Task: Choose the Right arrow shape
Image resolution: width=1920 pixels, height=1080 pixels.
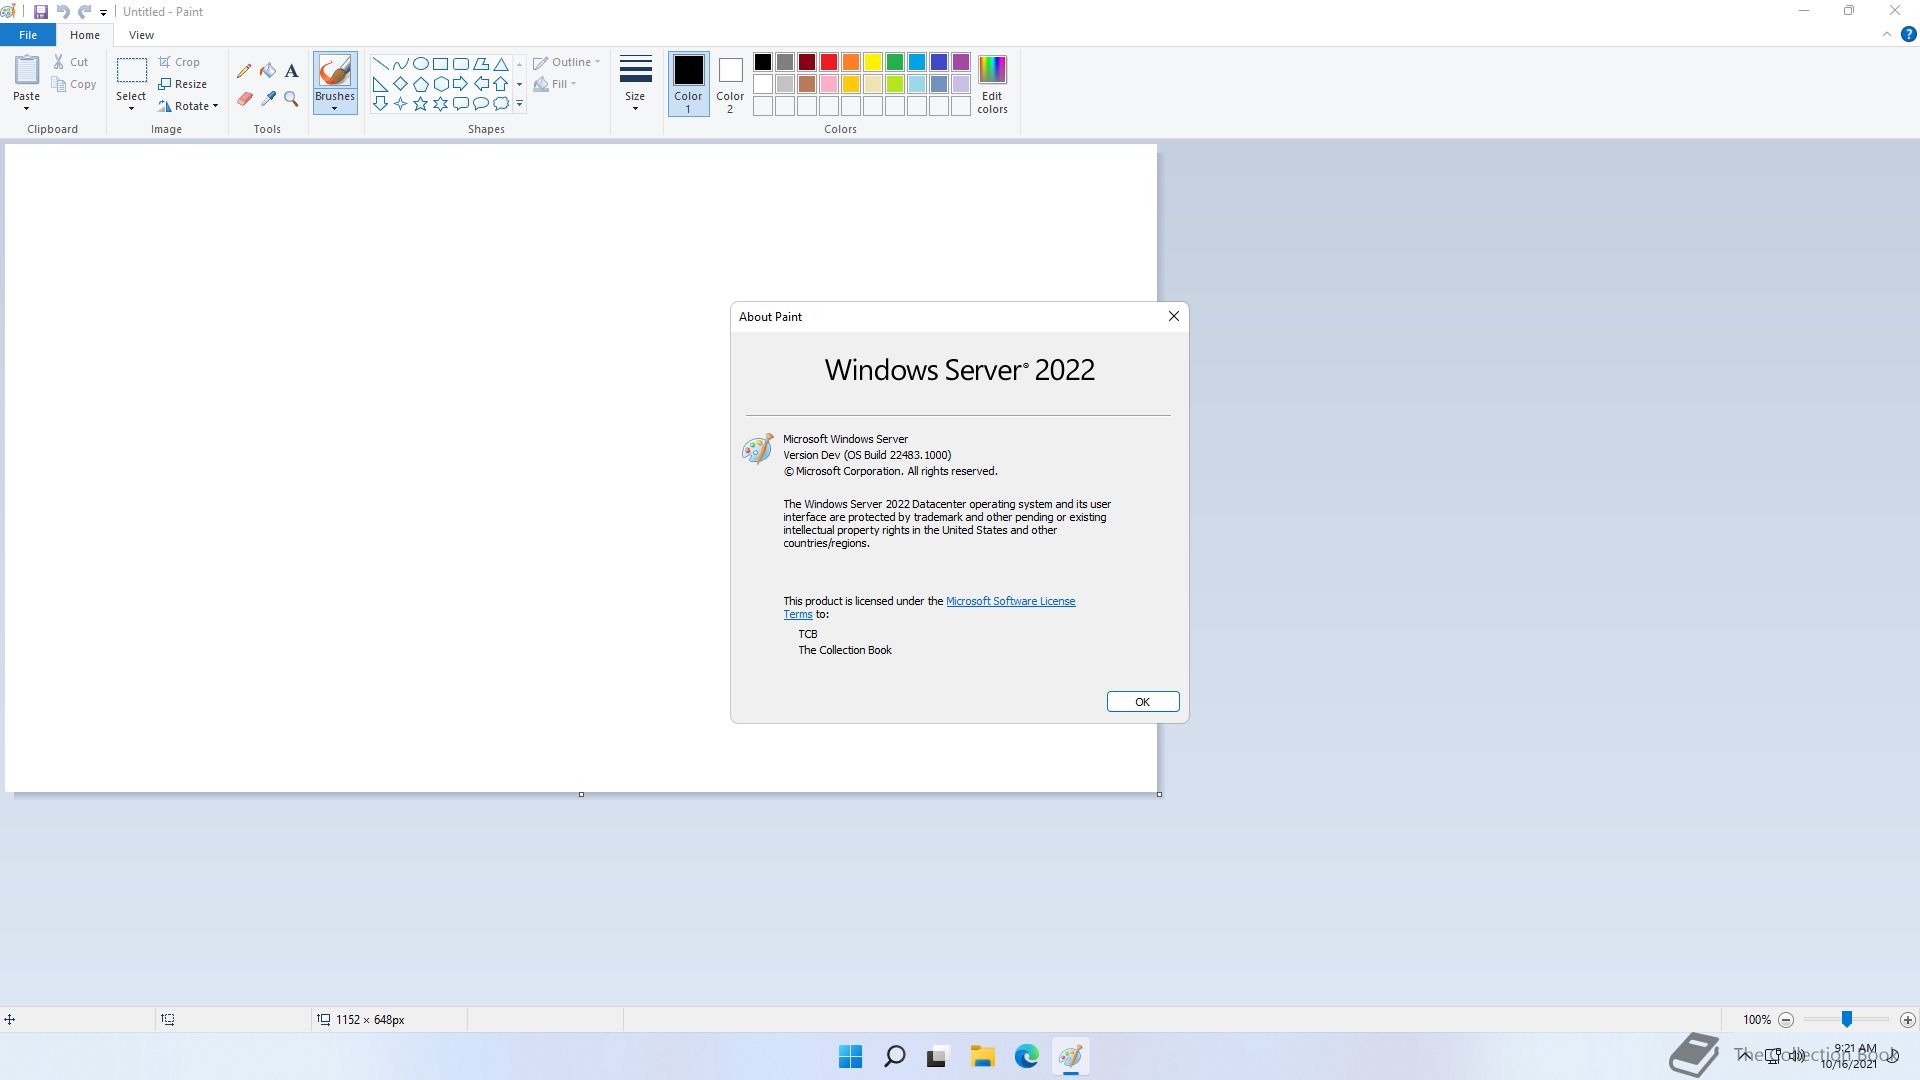Action: (x=460, y=84)
